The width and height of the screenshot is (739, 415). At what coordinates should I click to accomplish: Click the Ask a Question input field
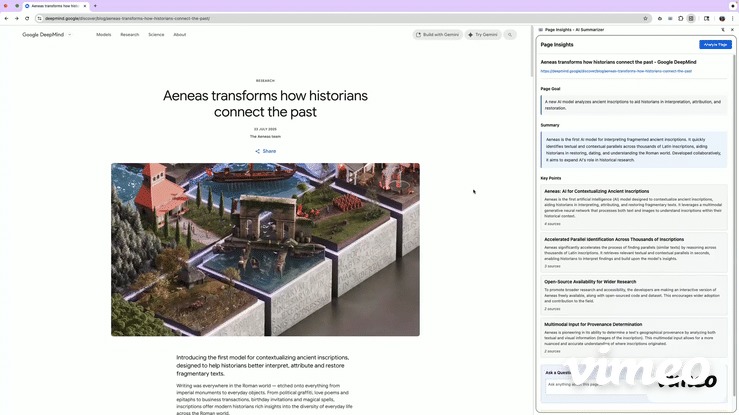634,385
